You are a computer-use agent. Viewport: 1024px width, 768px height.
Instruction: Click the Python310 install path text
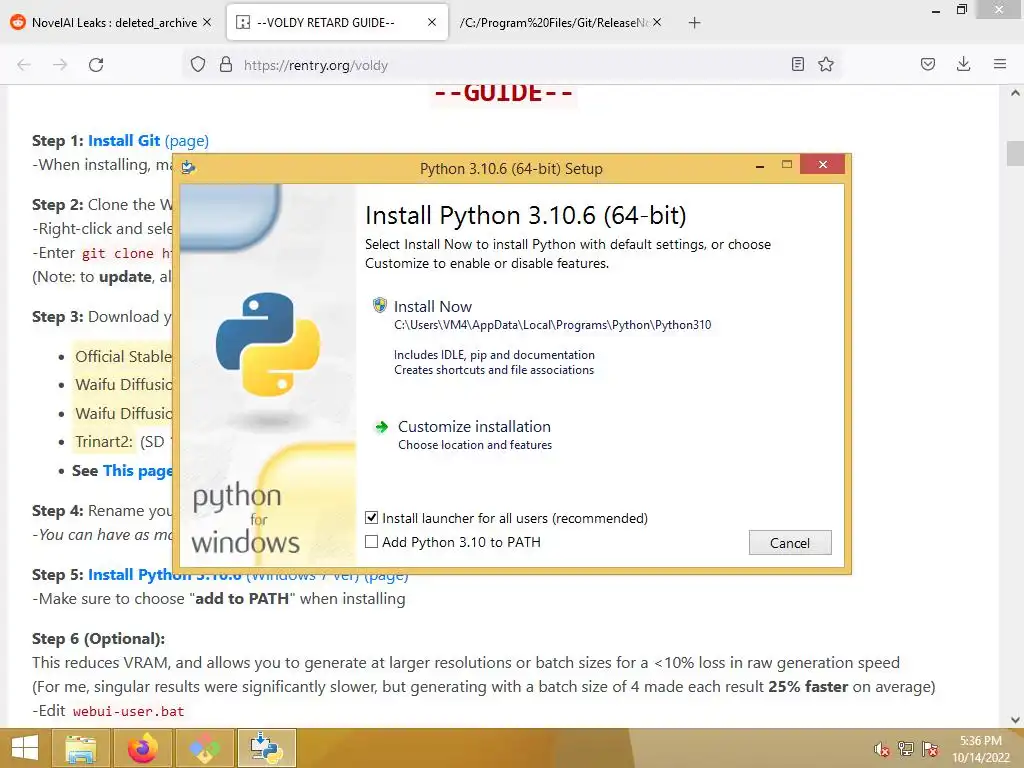[x=552, y=325]
